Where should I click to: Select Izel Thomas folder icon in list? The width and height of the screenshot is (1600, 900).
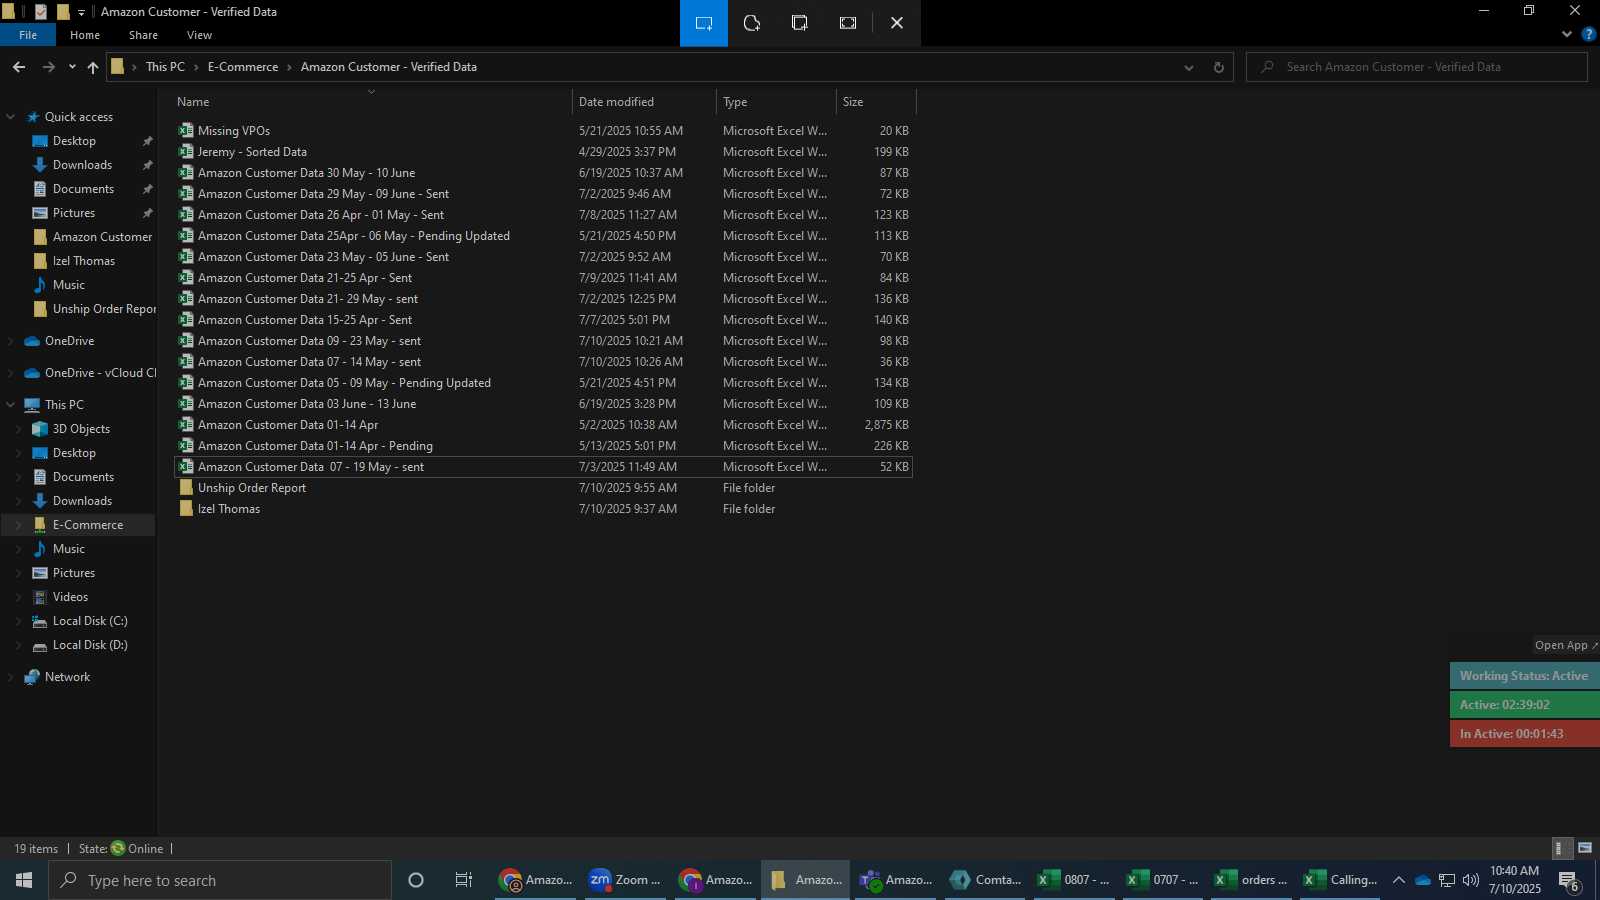click(186, 509)
